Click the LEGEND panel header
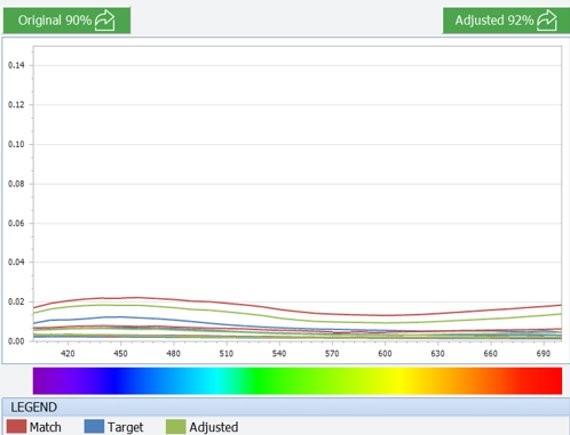This screenshot has width=570, height=435. tap(286, 407)
